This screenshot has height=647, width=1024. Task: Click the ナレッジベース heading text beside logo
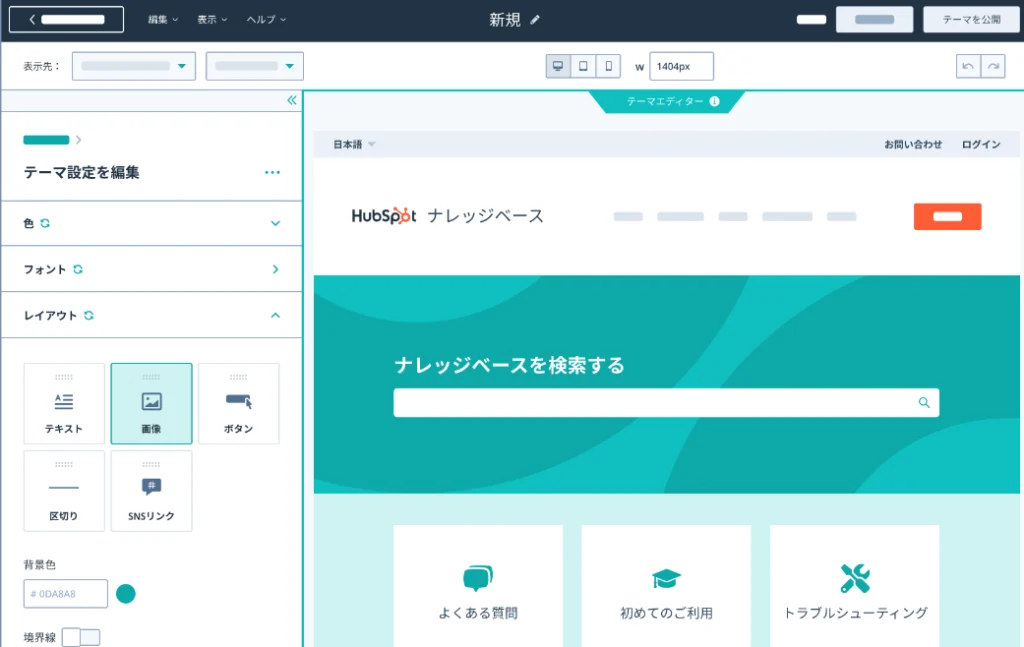485,216
